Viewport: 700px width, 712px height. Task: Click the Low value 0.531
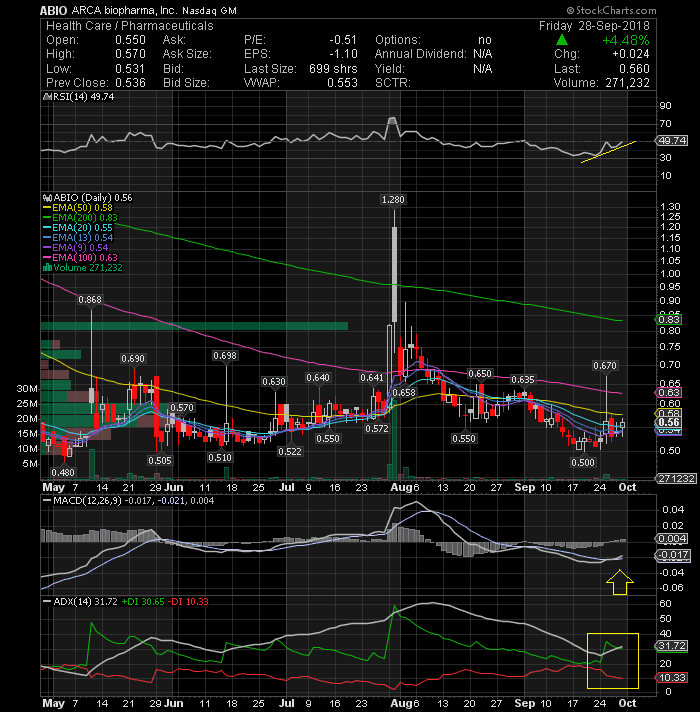(x=130, y=69)
